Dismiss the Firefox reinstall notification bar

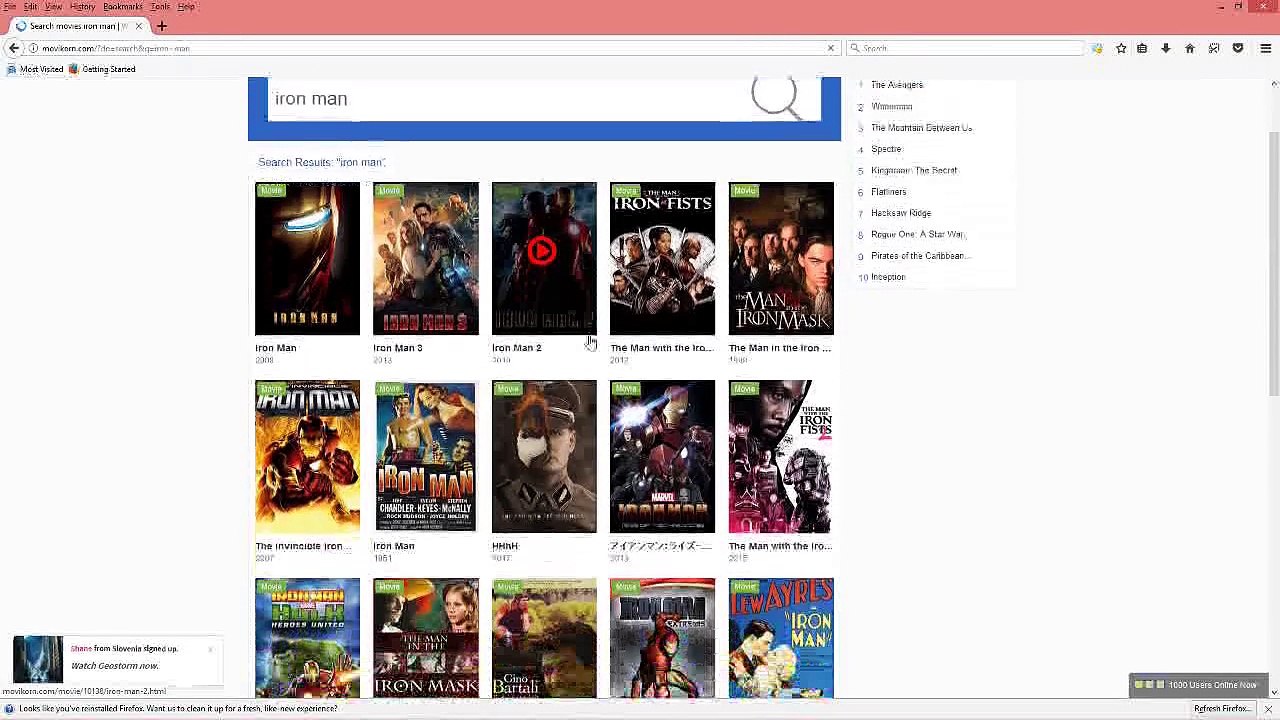1267,708
